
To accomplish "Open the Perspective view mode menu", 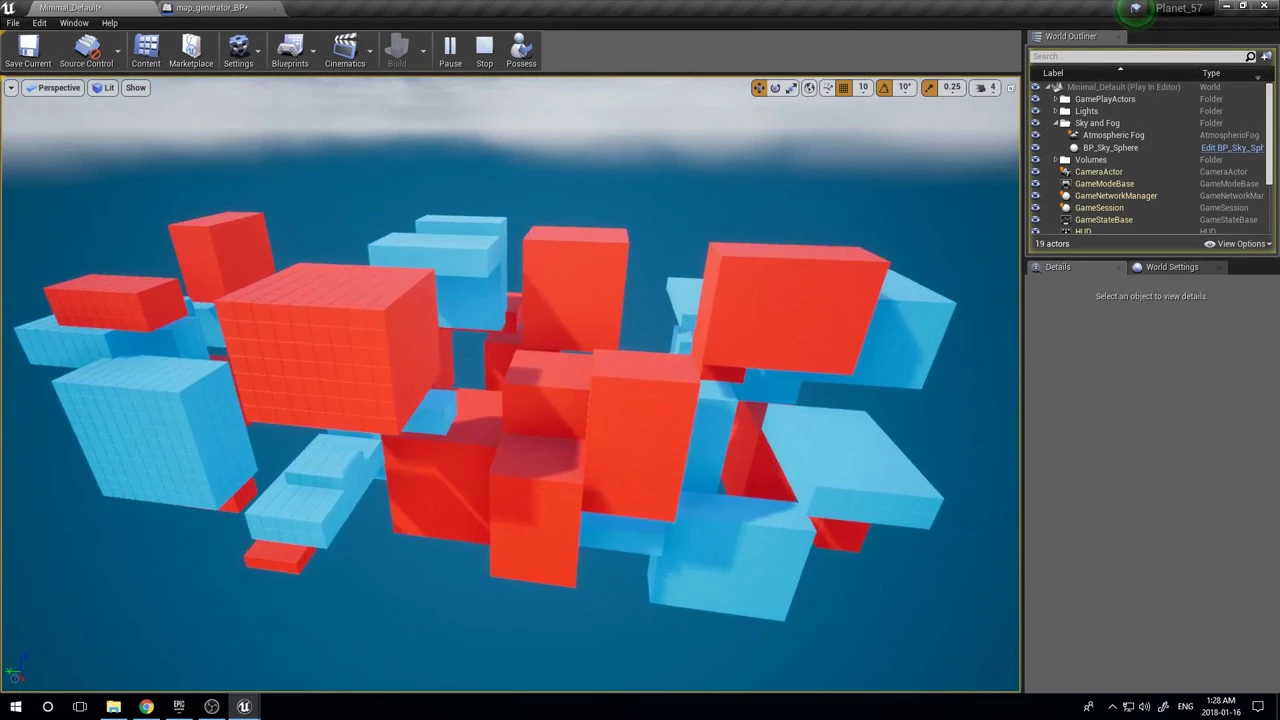I will coord(53,88).
